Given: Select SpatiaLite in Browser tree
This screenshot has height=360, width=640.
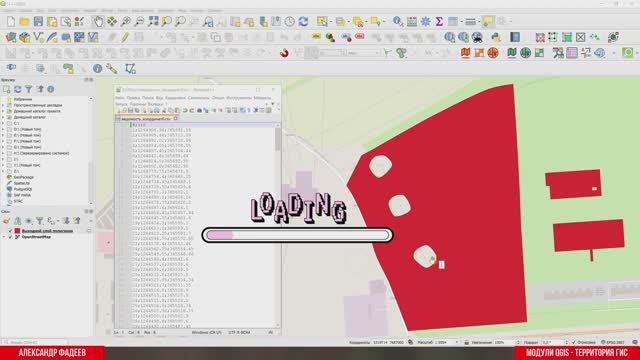Looking at the screenshot, I should coord(22,183).
